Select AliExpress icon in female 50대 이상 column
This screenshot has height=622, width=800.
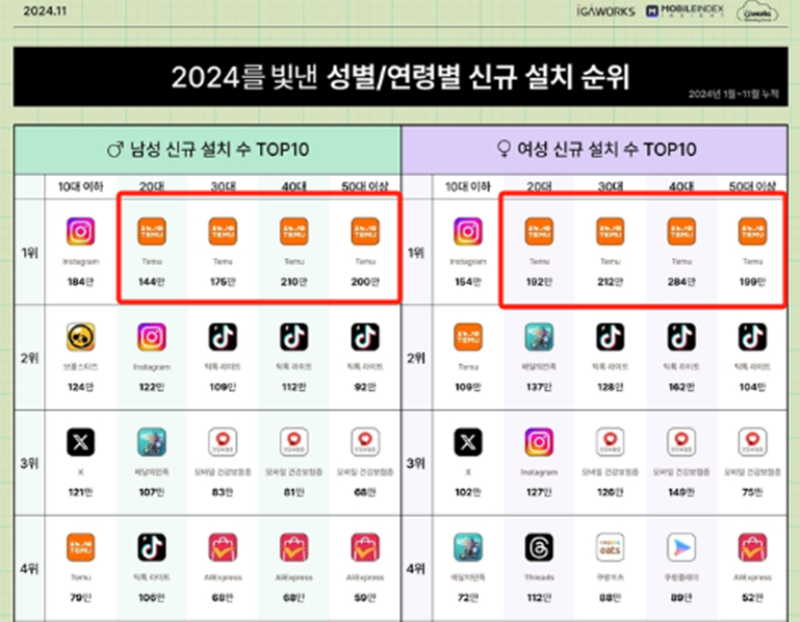pos(753,547)
